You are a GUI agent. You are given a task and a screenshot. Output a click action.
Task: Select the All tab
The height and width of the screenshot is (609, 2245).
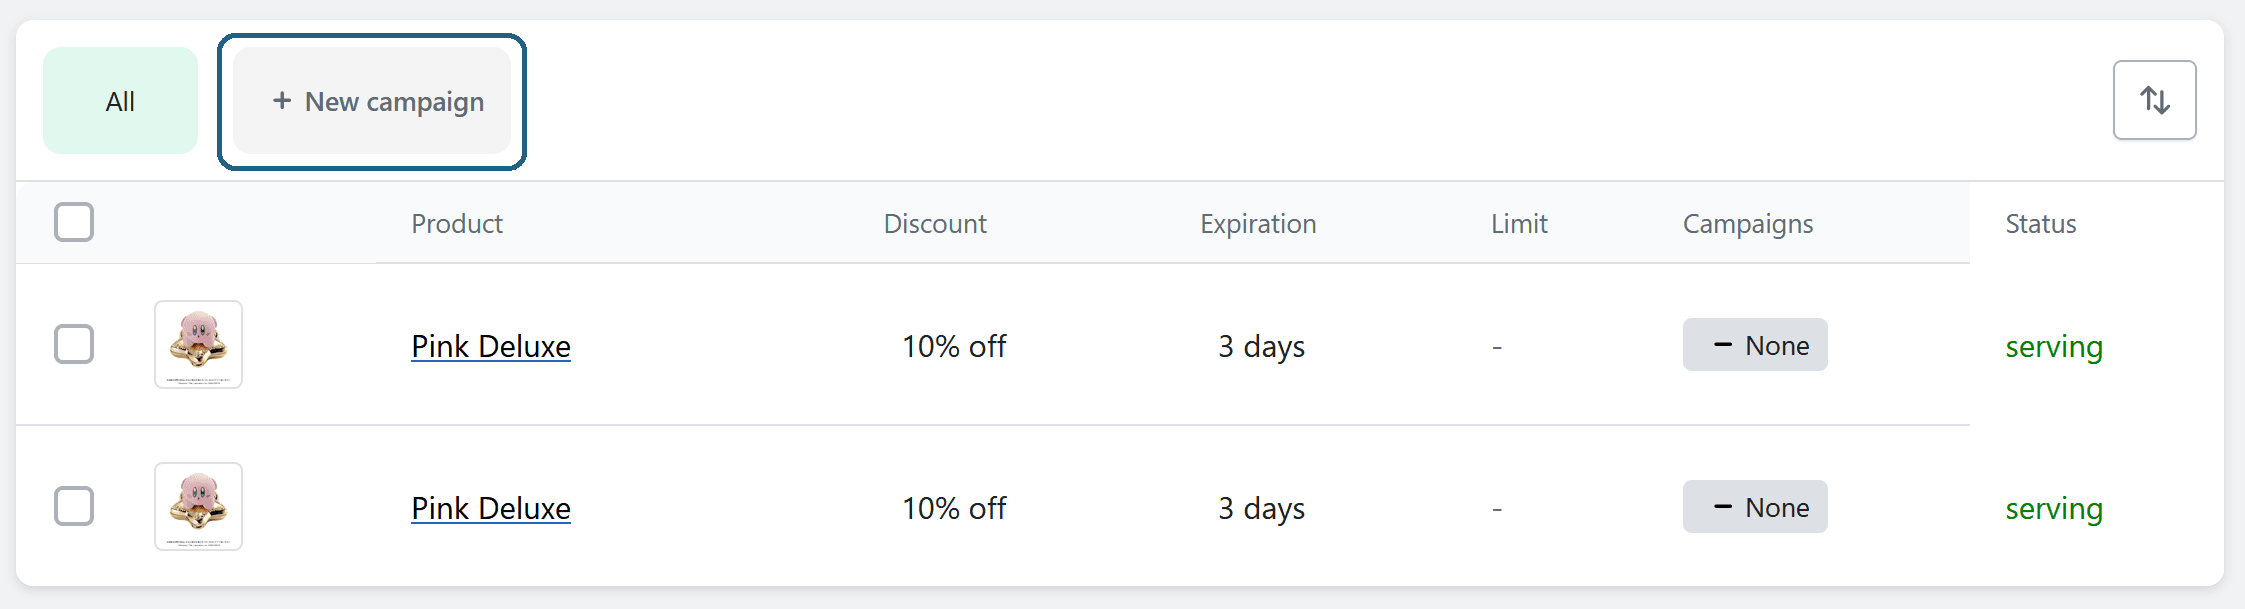click(x=120, y=101)
